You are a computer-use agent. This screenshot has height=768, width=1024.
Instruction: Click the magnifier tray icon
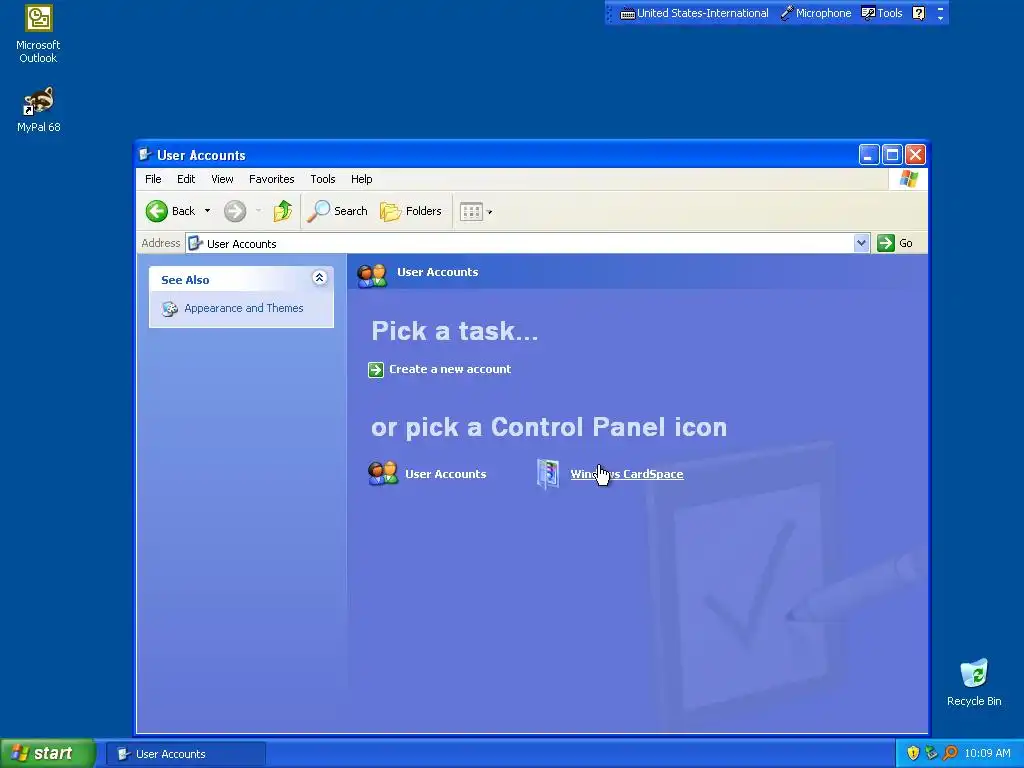coord(950,753)
